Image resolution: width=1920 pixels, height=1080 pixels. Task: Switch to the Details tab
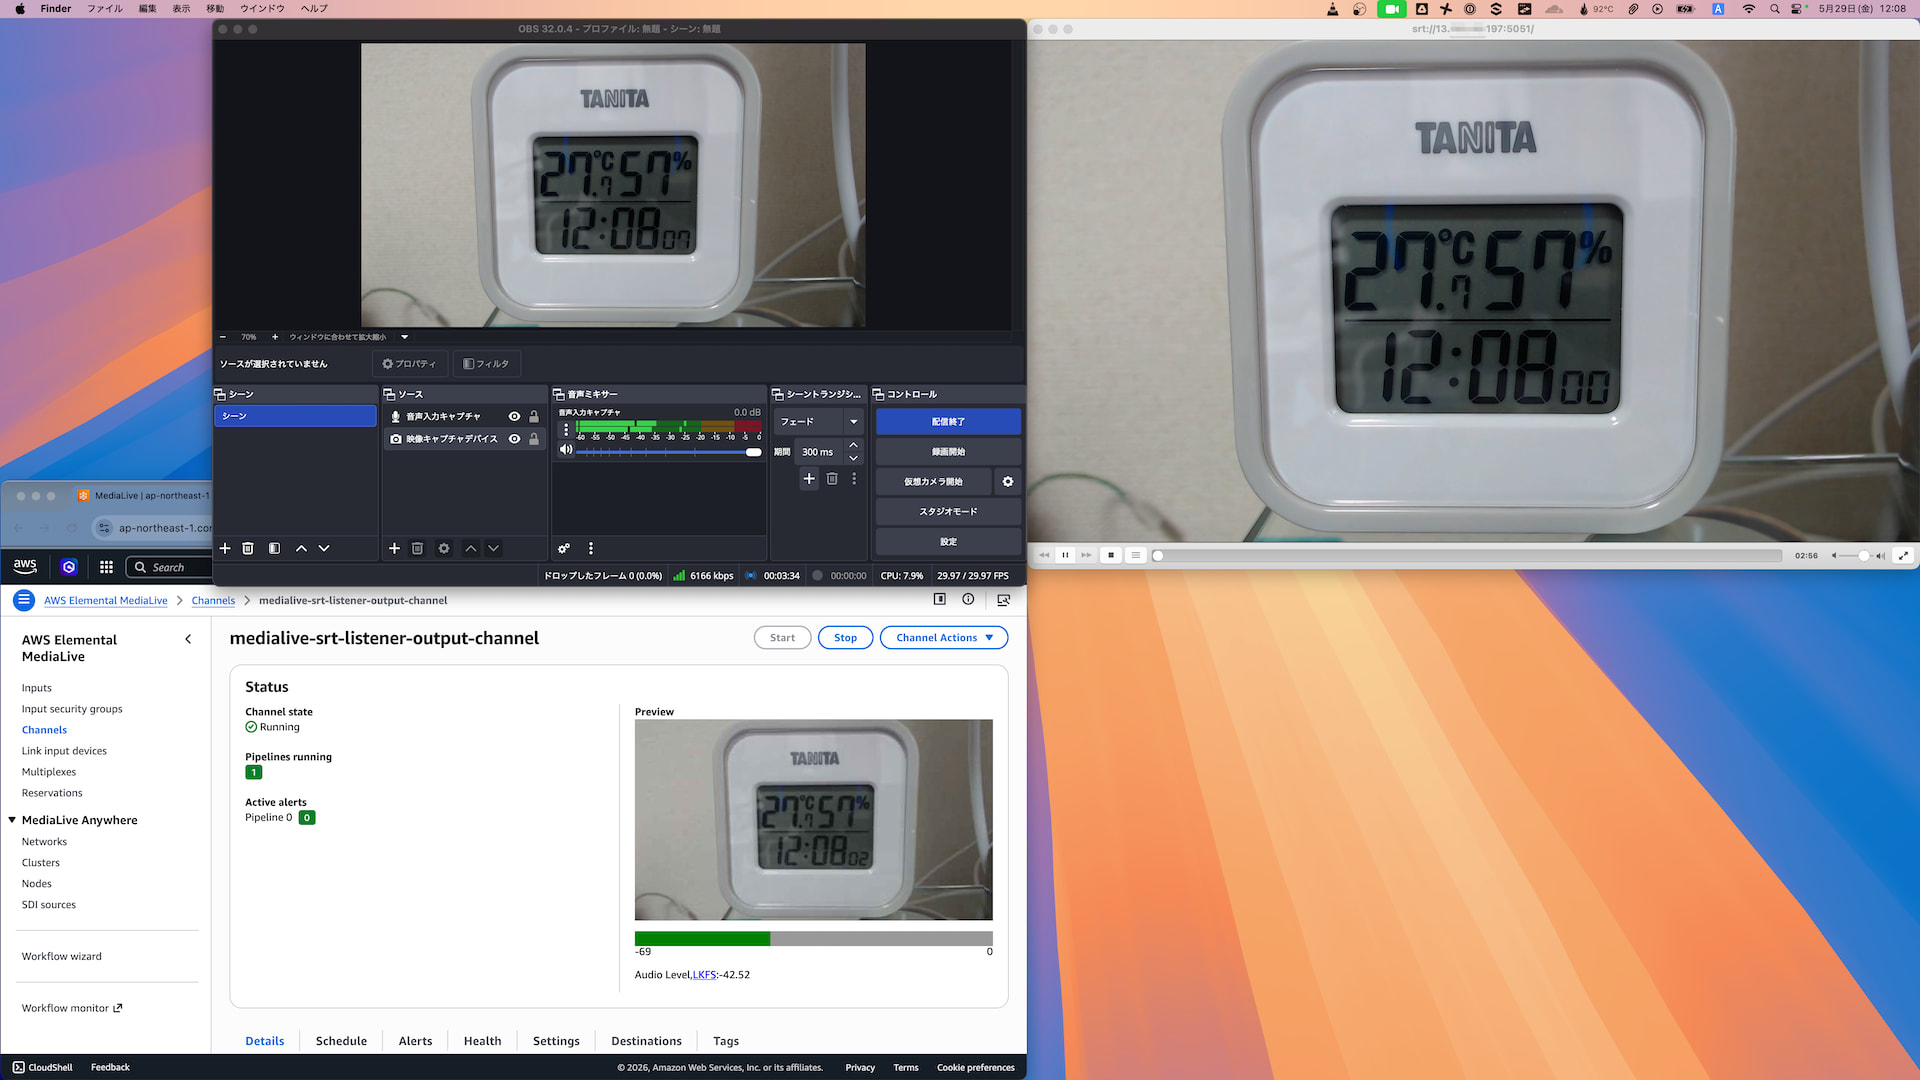pos(265,1041)
